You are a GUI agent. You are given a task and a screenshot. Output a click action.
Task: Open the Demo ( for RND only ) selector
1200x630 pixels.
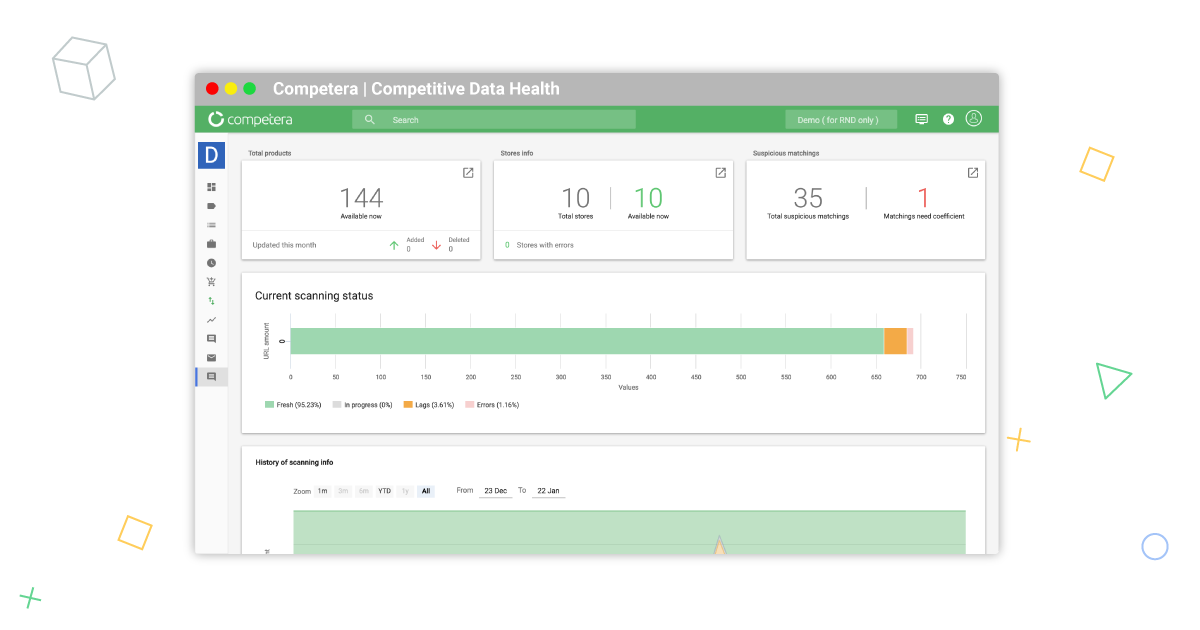(x=841, y=118)
